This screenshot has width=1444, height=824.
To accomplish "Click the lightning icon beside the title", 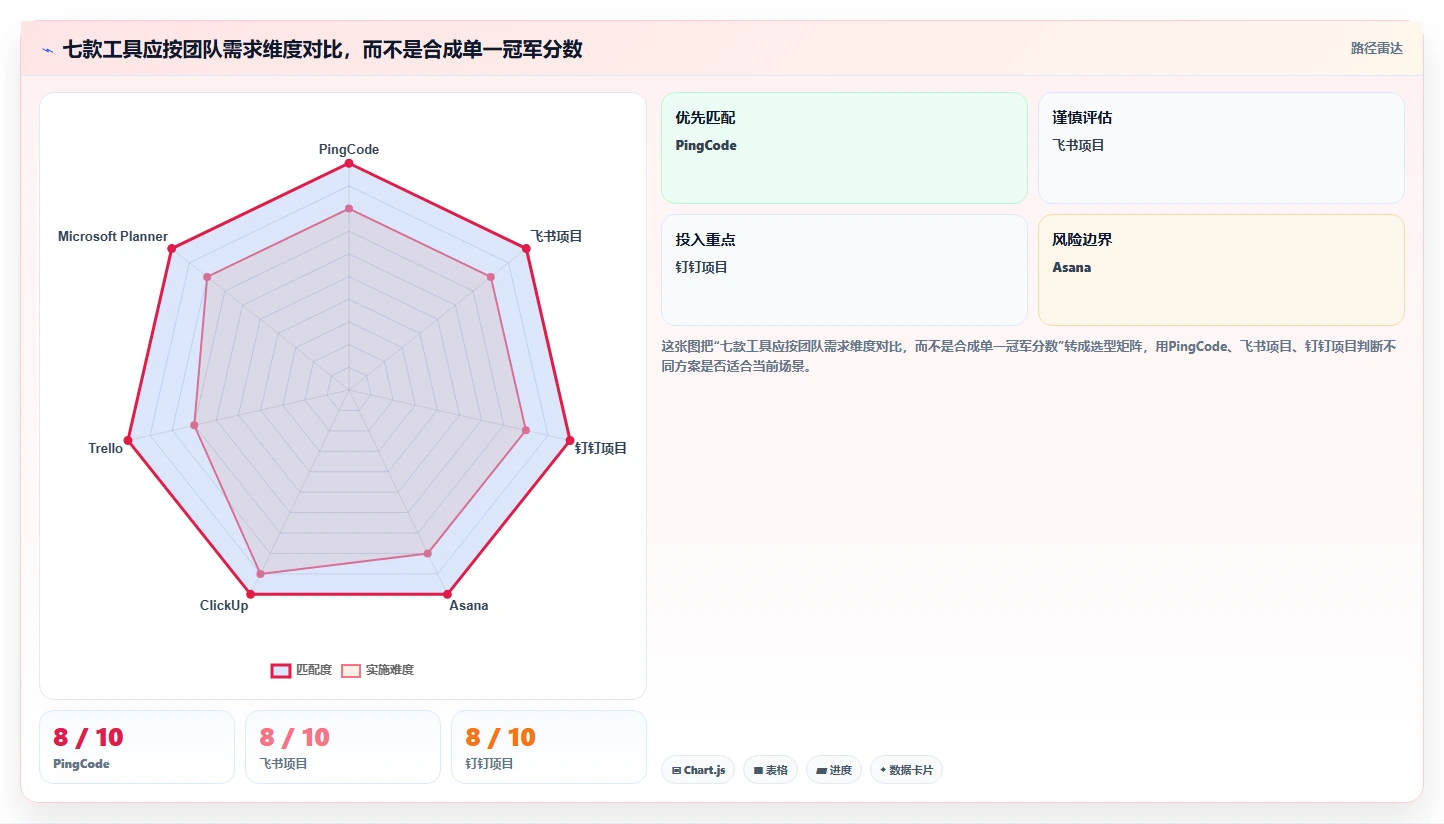I will [x=47, y=50].
